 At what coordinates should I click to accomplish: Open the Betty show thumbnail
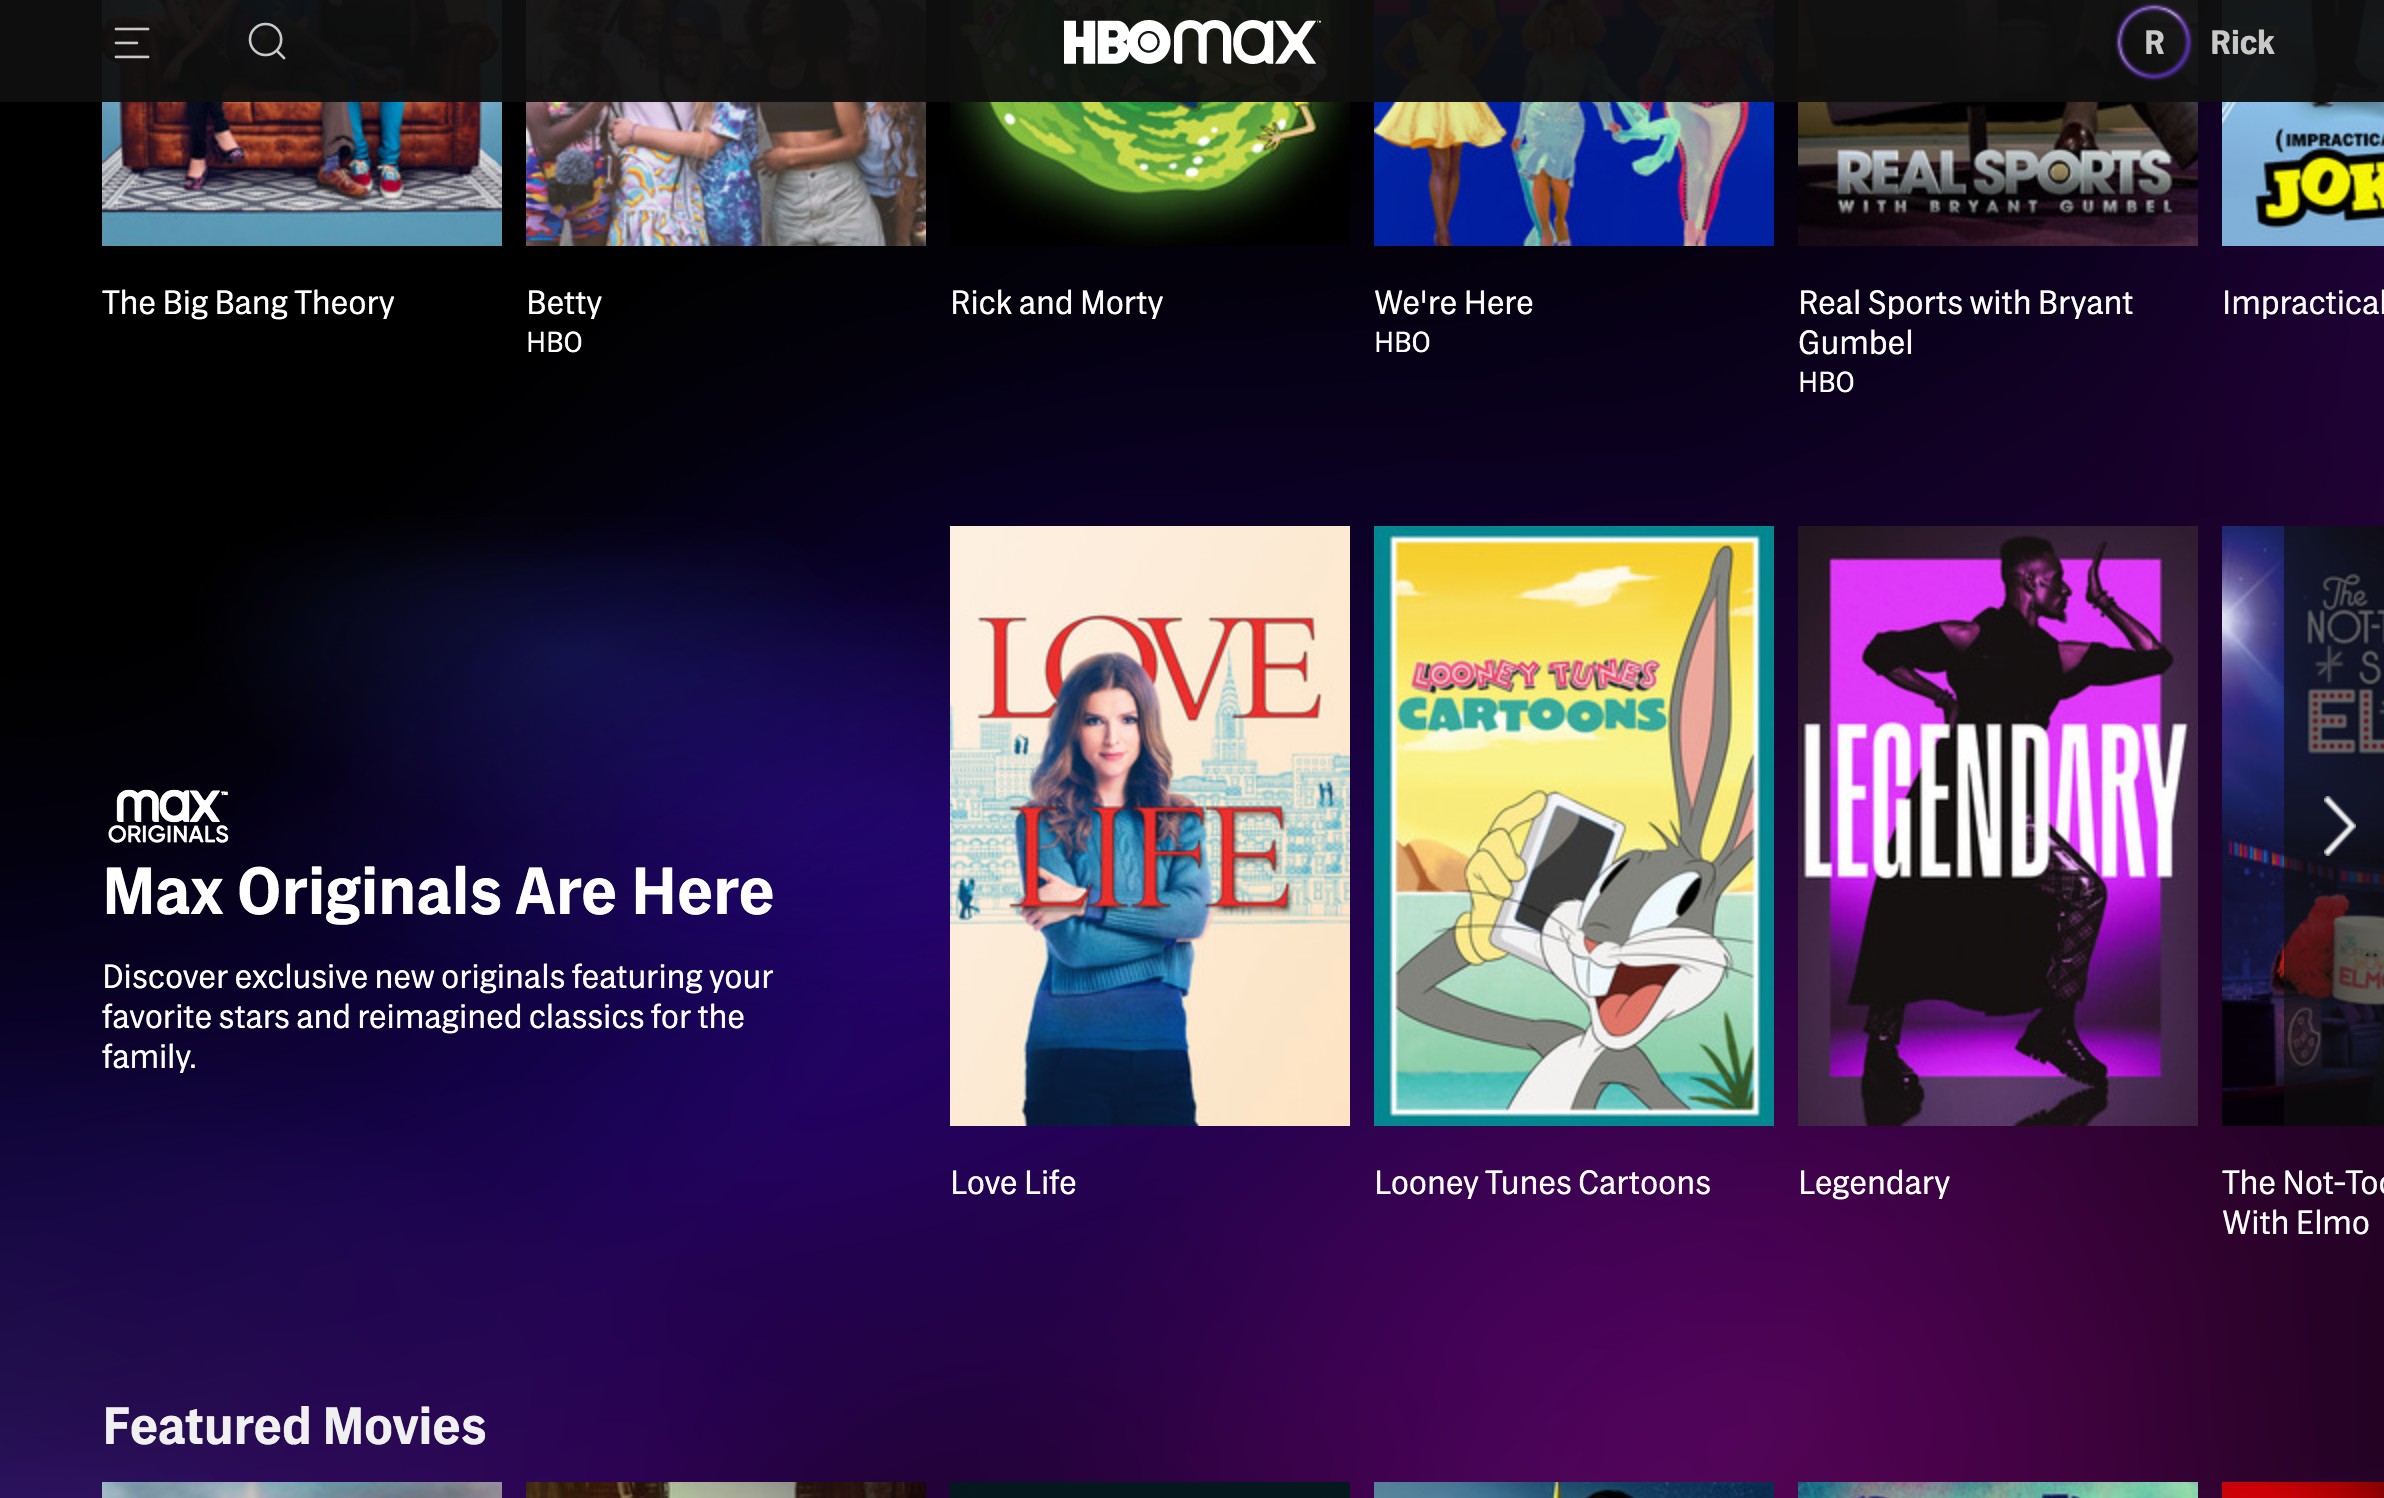(726, 172)
